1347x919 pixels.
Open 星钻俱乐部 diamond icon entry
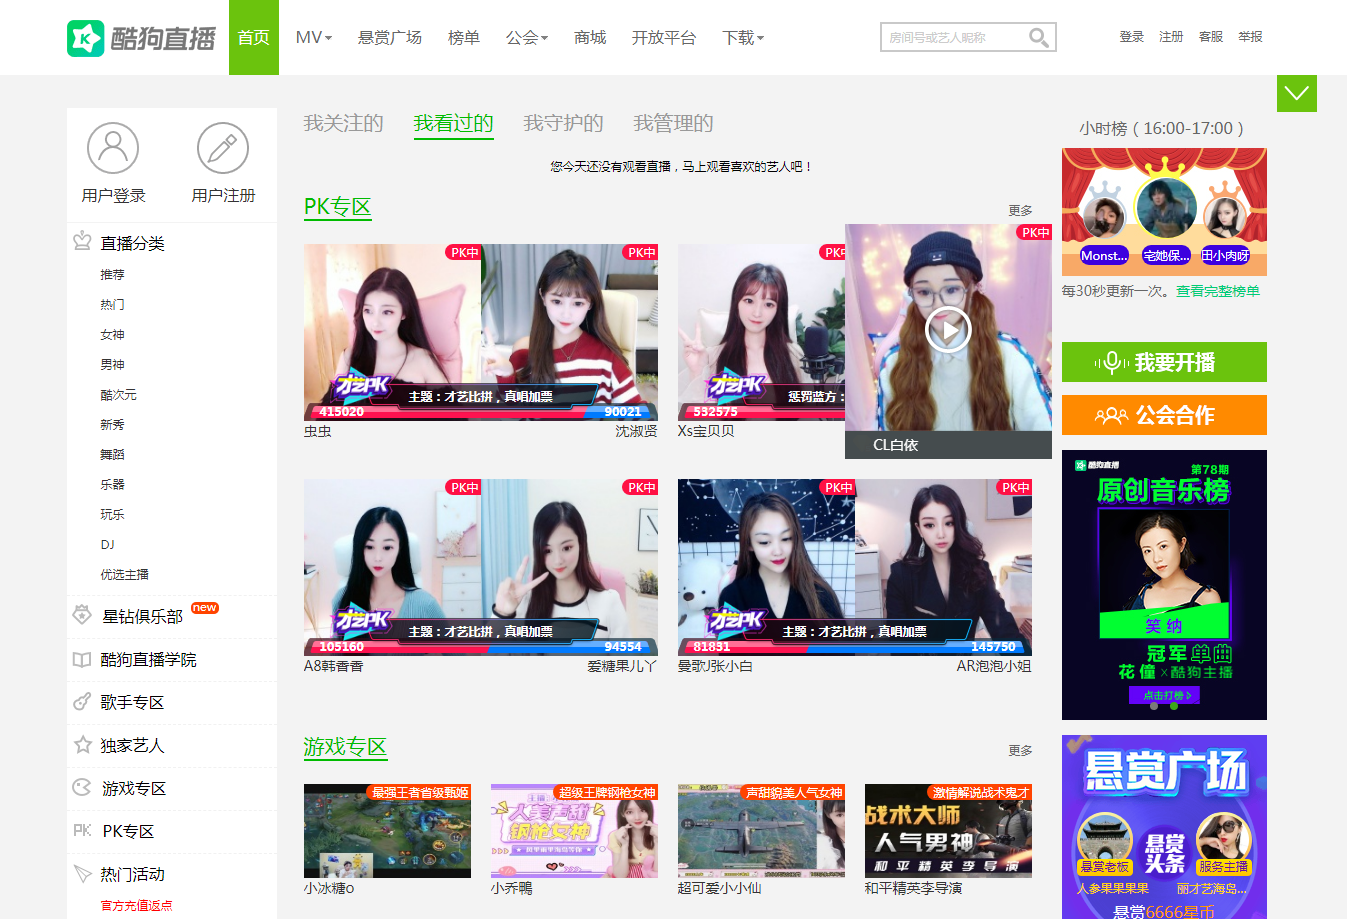point(82,615)
